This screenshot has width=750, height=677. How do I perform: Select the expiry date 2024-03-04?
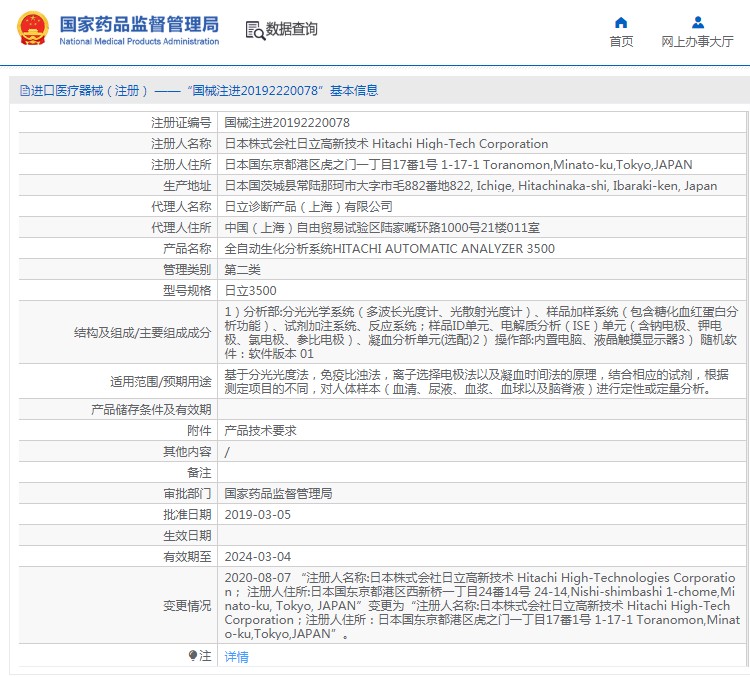257,557
